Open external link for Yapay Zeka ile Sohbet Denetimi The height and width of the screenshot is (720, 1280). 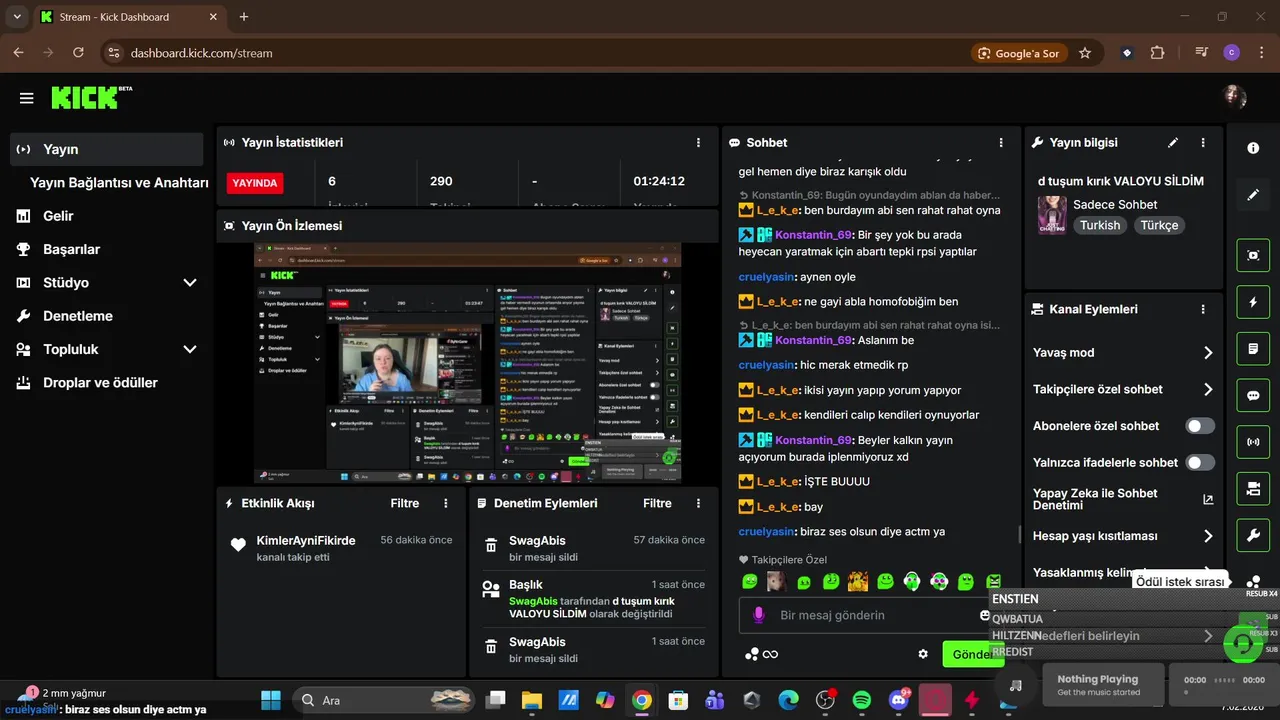click(1208, 499)
